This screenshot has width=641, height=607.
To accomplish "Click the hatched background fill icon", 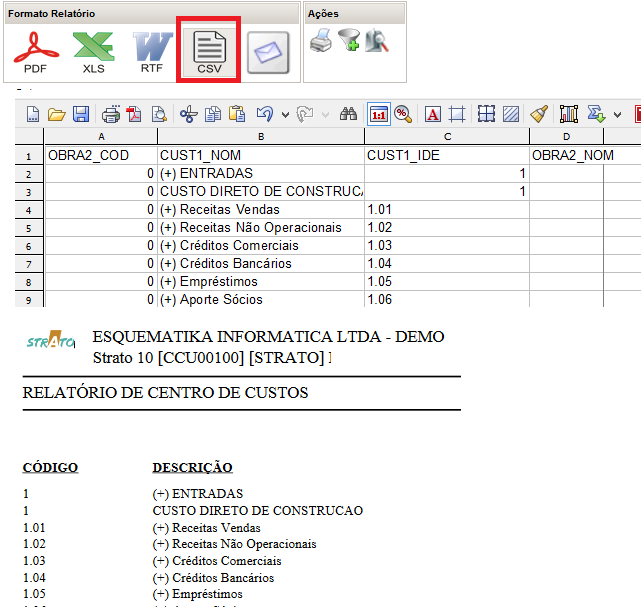I will tap(511, 114).
